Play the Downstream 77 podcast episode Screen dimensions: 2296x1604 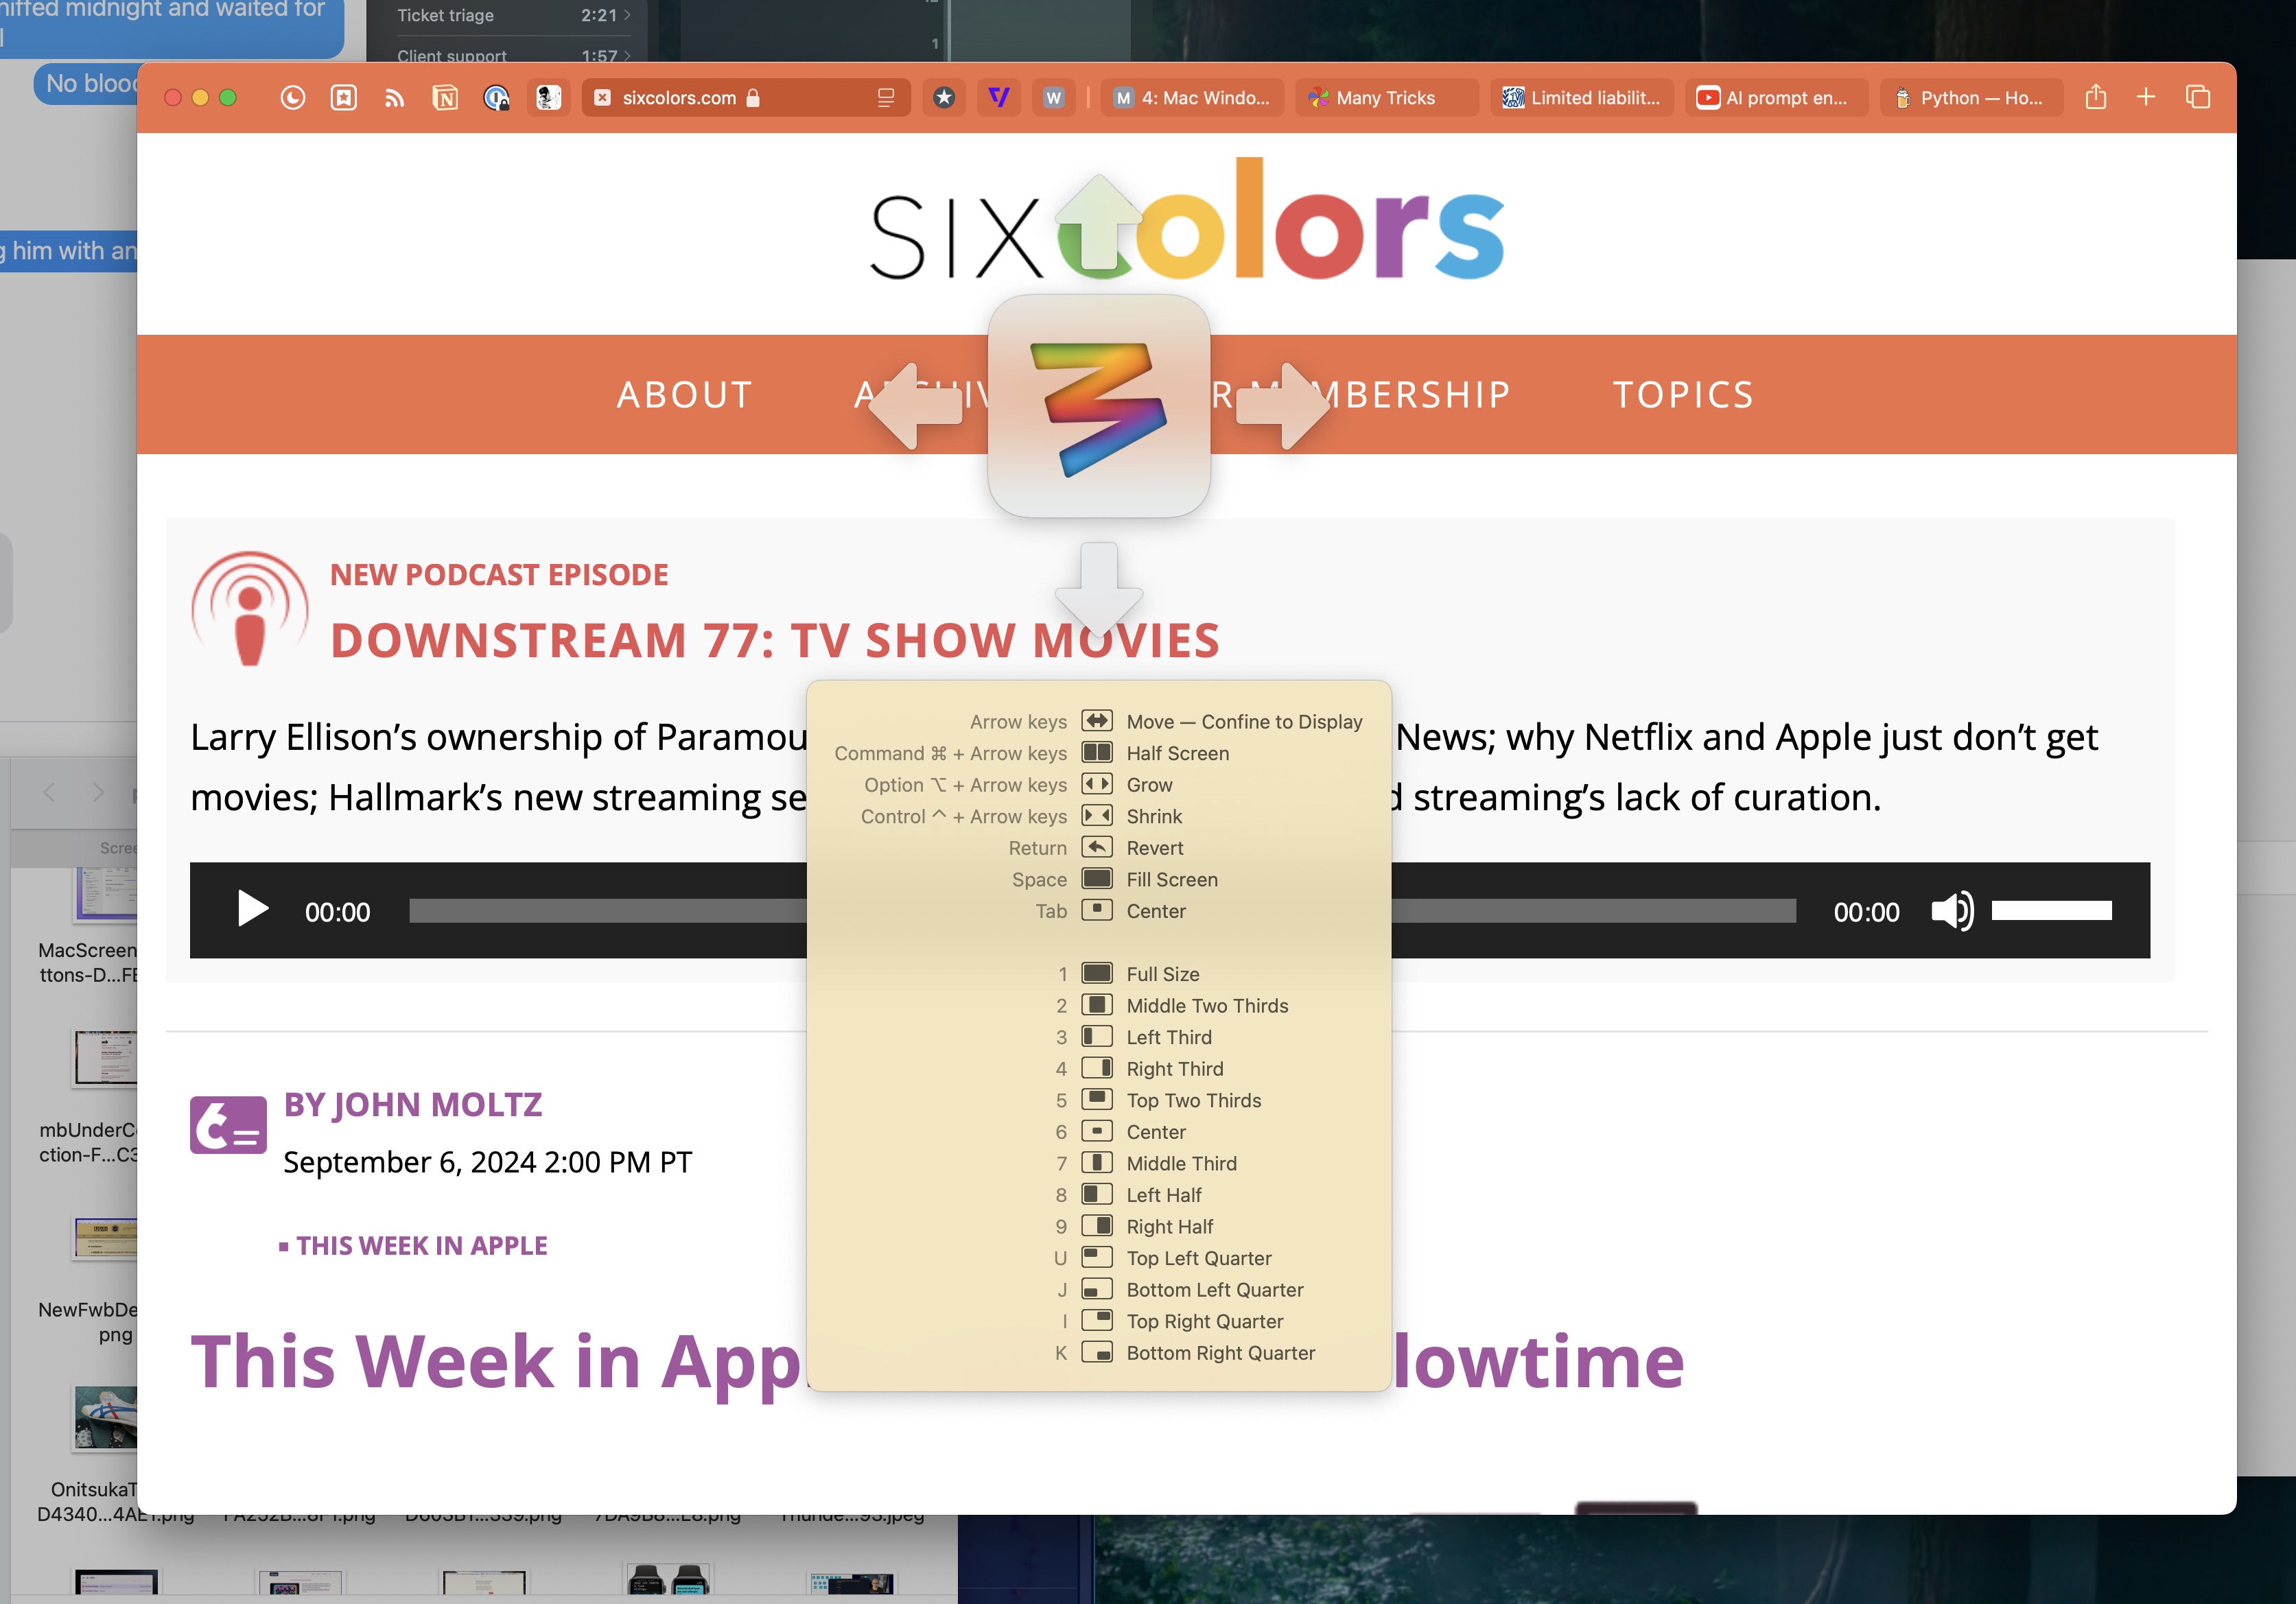(252, 910)
